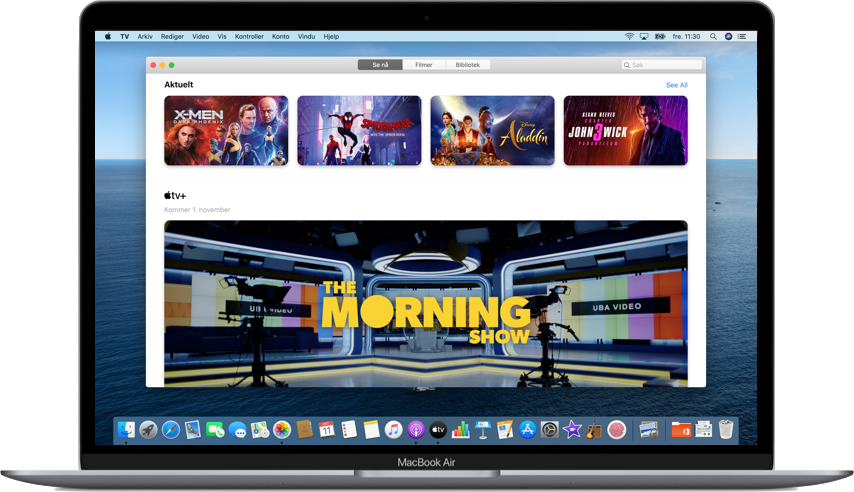Select the Se nå tab

[x=380, y=65]
